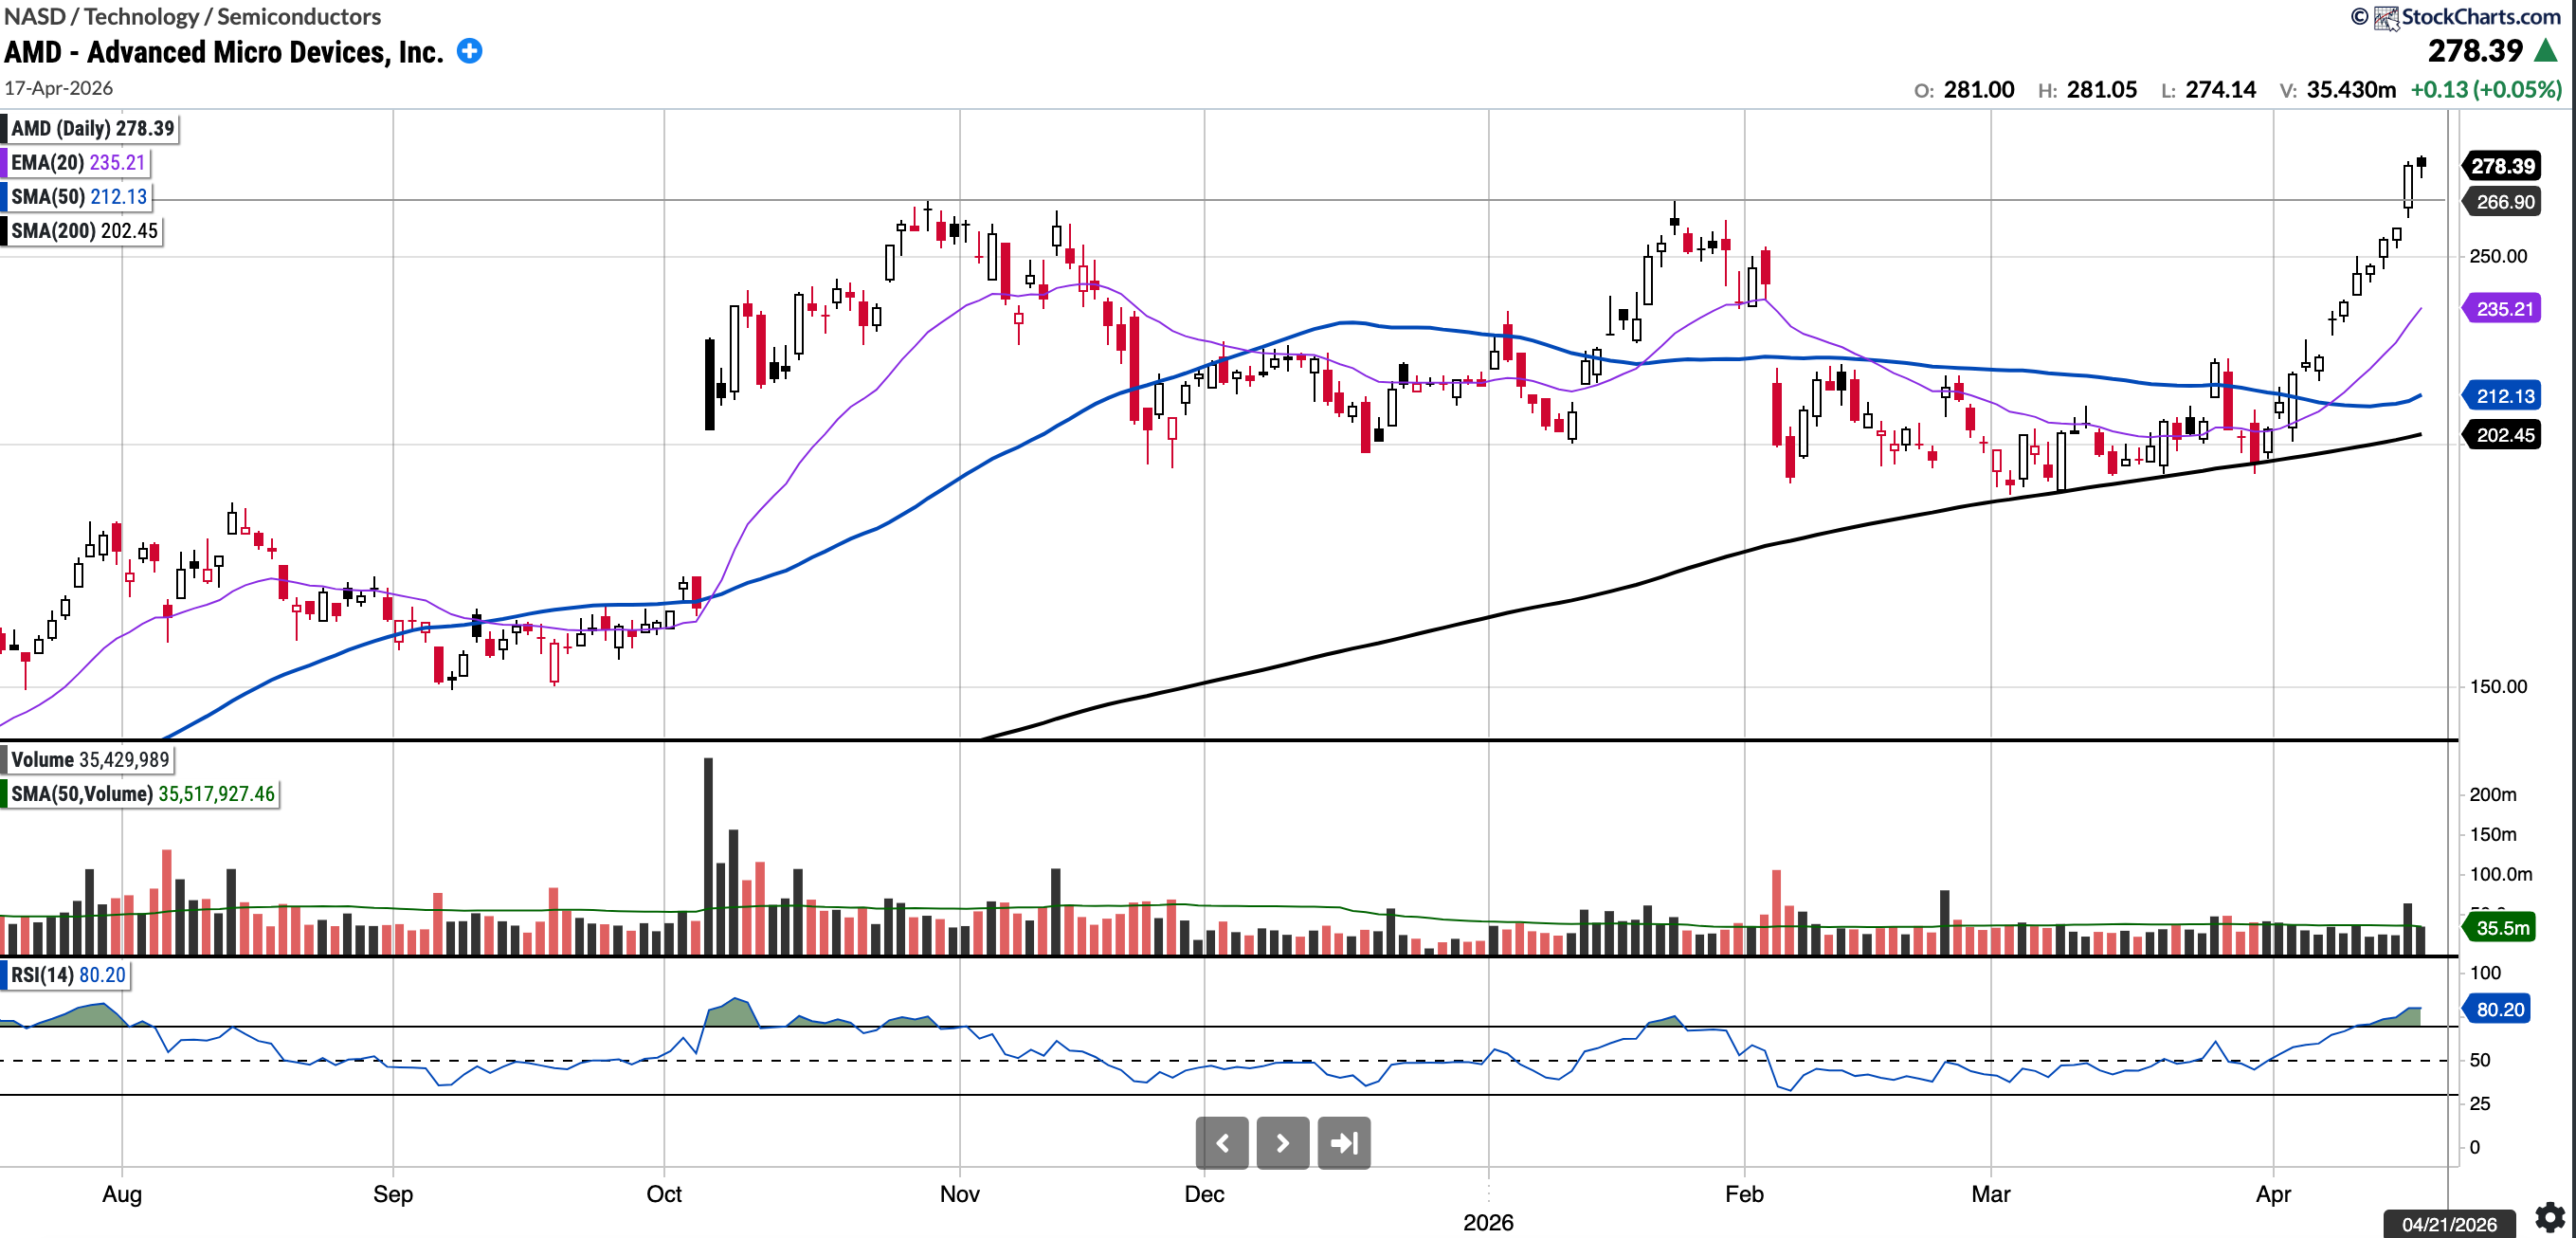The width and height of the screenshot is (2576, 1238).
Task: Click green up-triangle next to 278.39 price
Action: coord(2545,51)
